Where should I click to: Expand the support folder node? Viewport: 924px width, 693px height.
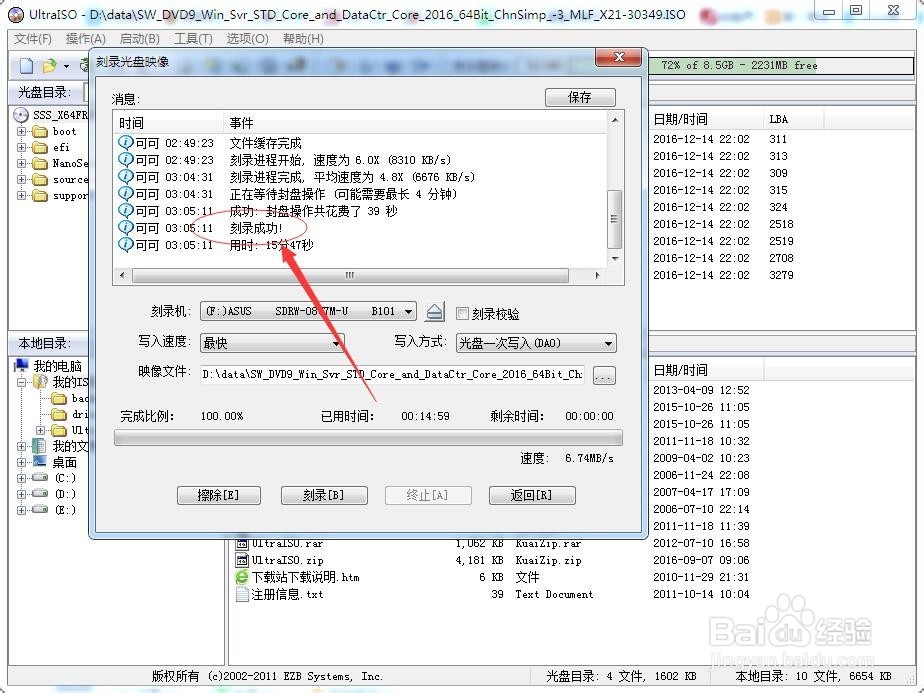coord(21,195)
